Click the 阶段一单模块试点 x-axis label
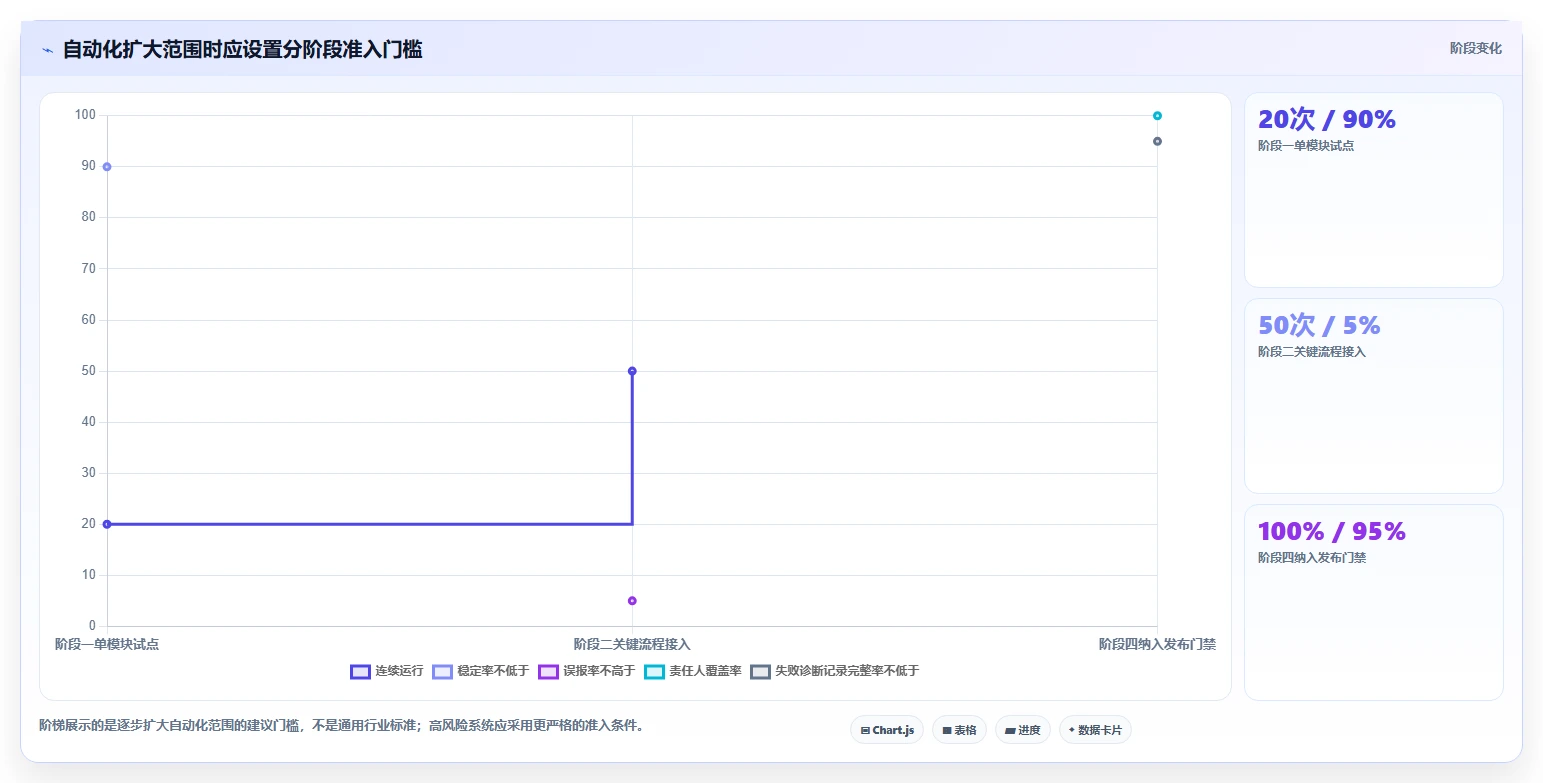This screenshot has width=1543, height=783. coord(107,645)
